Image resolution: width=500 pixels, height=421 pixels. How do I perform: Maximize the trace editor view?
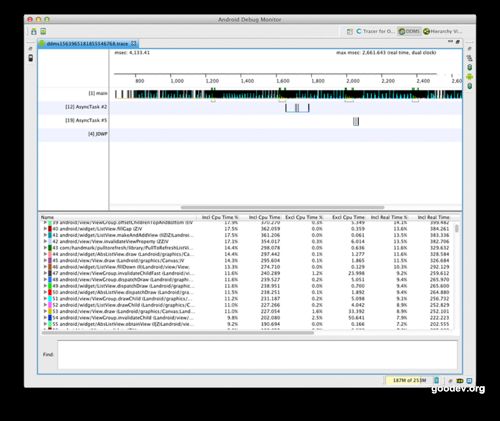point(458,42)
